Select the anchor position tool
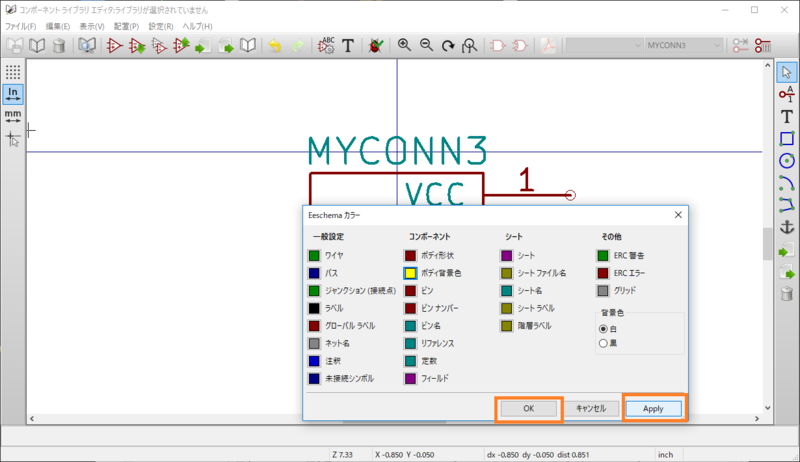This screenshot has width=800, height=462. pyautogui.click(x=786, y=227)
